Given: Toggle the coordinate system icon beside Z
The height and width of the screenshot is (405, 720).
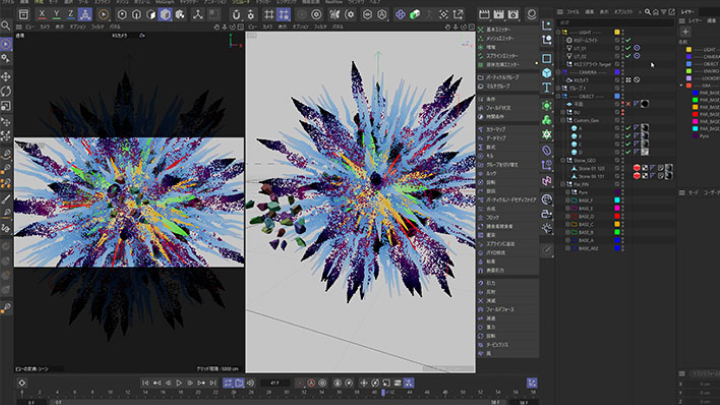Looking at the screenshot, I should tap(85, 15).
